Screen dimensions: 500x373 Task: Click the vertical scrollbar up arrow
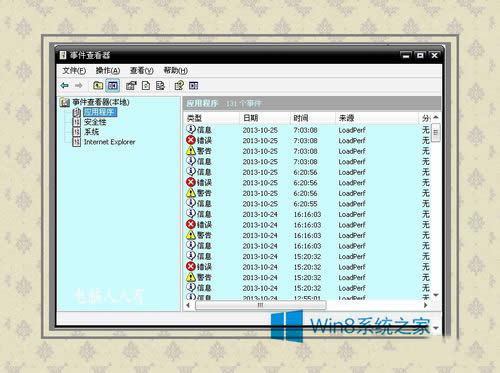tap(436, 117)
